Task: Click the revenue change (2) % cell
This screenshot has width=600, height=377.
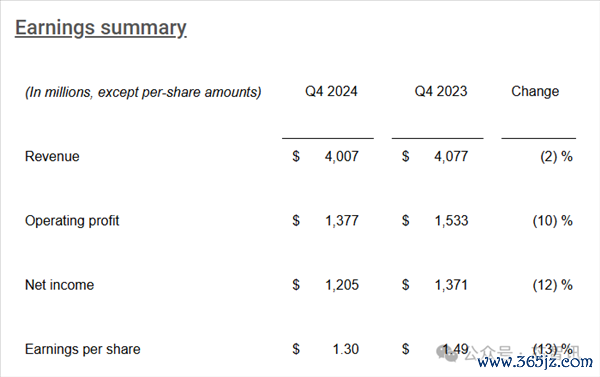Action: click(556, 157)
